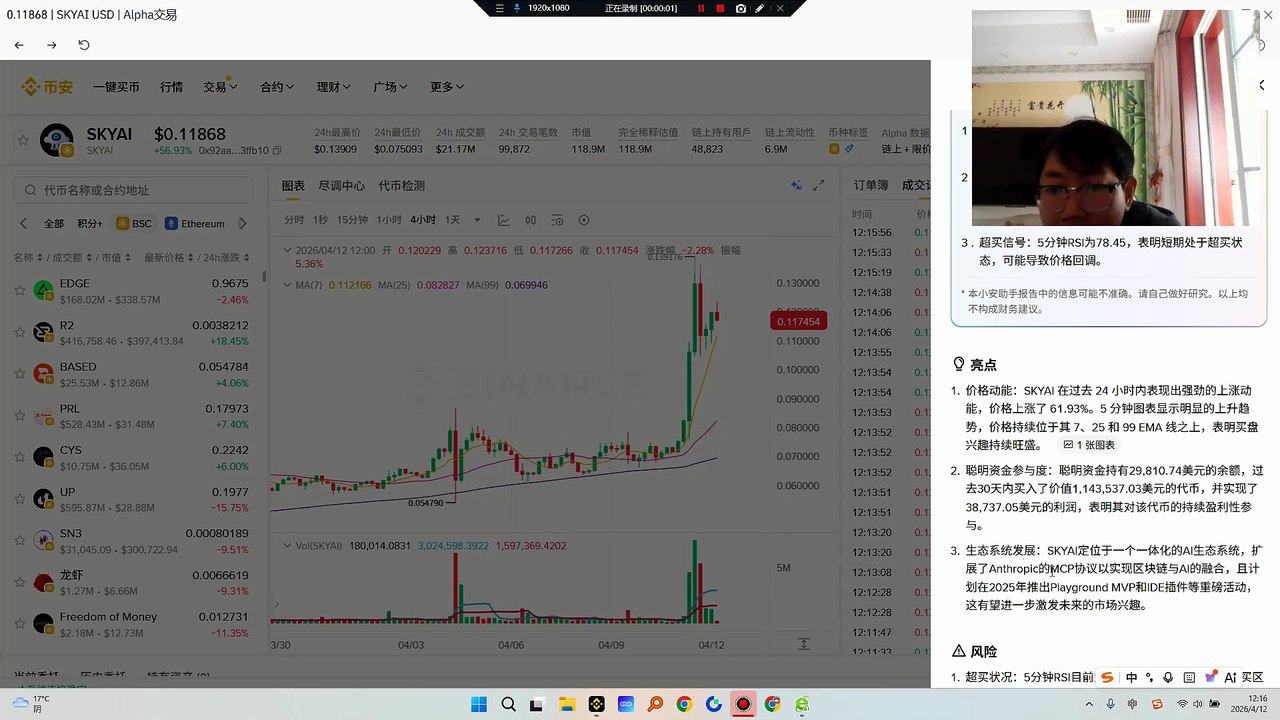Star the R2 token row
Image resolution: width=1280 pixels, height=720 pixels.
click(x=19, y=332)
